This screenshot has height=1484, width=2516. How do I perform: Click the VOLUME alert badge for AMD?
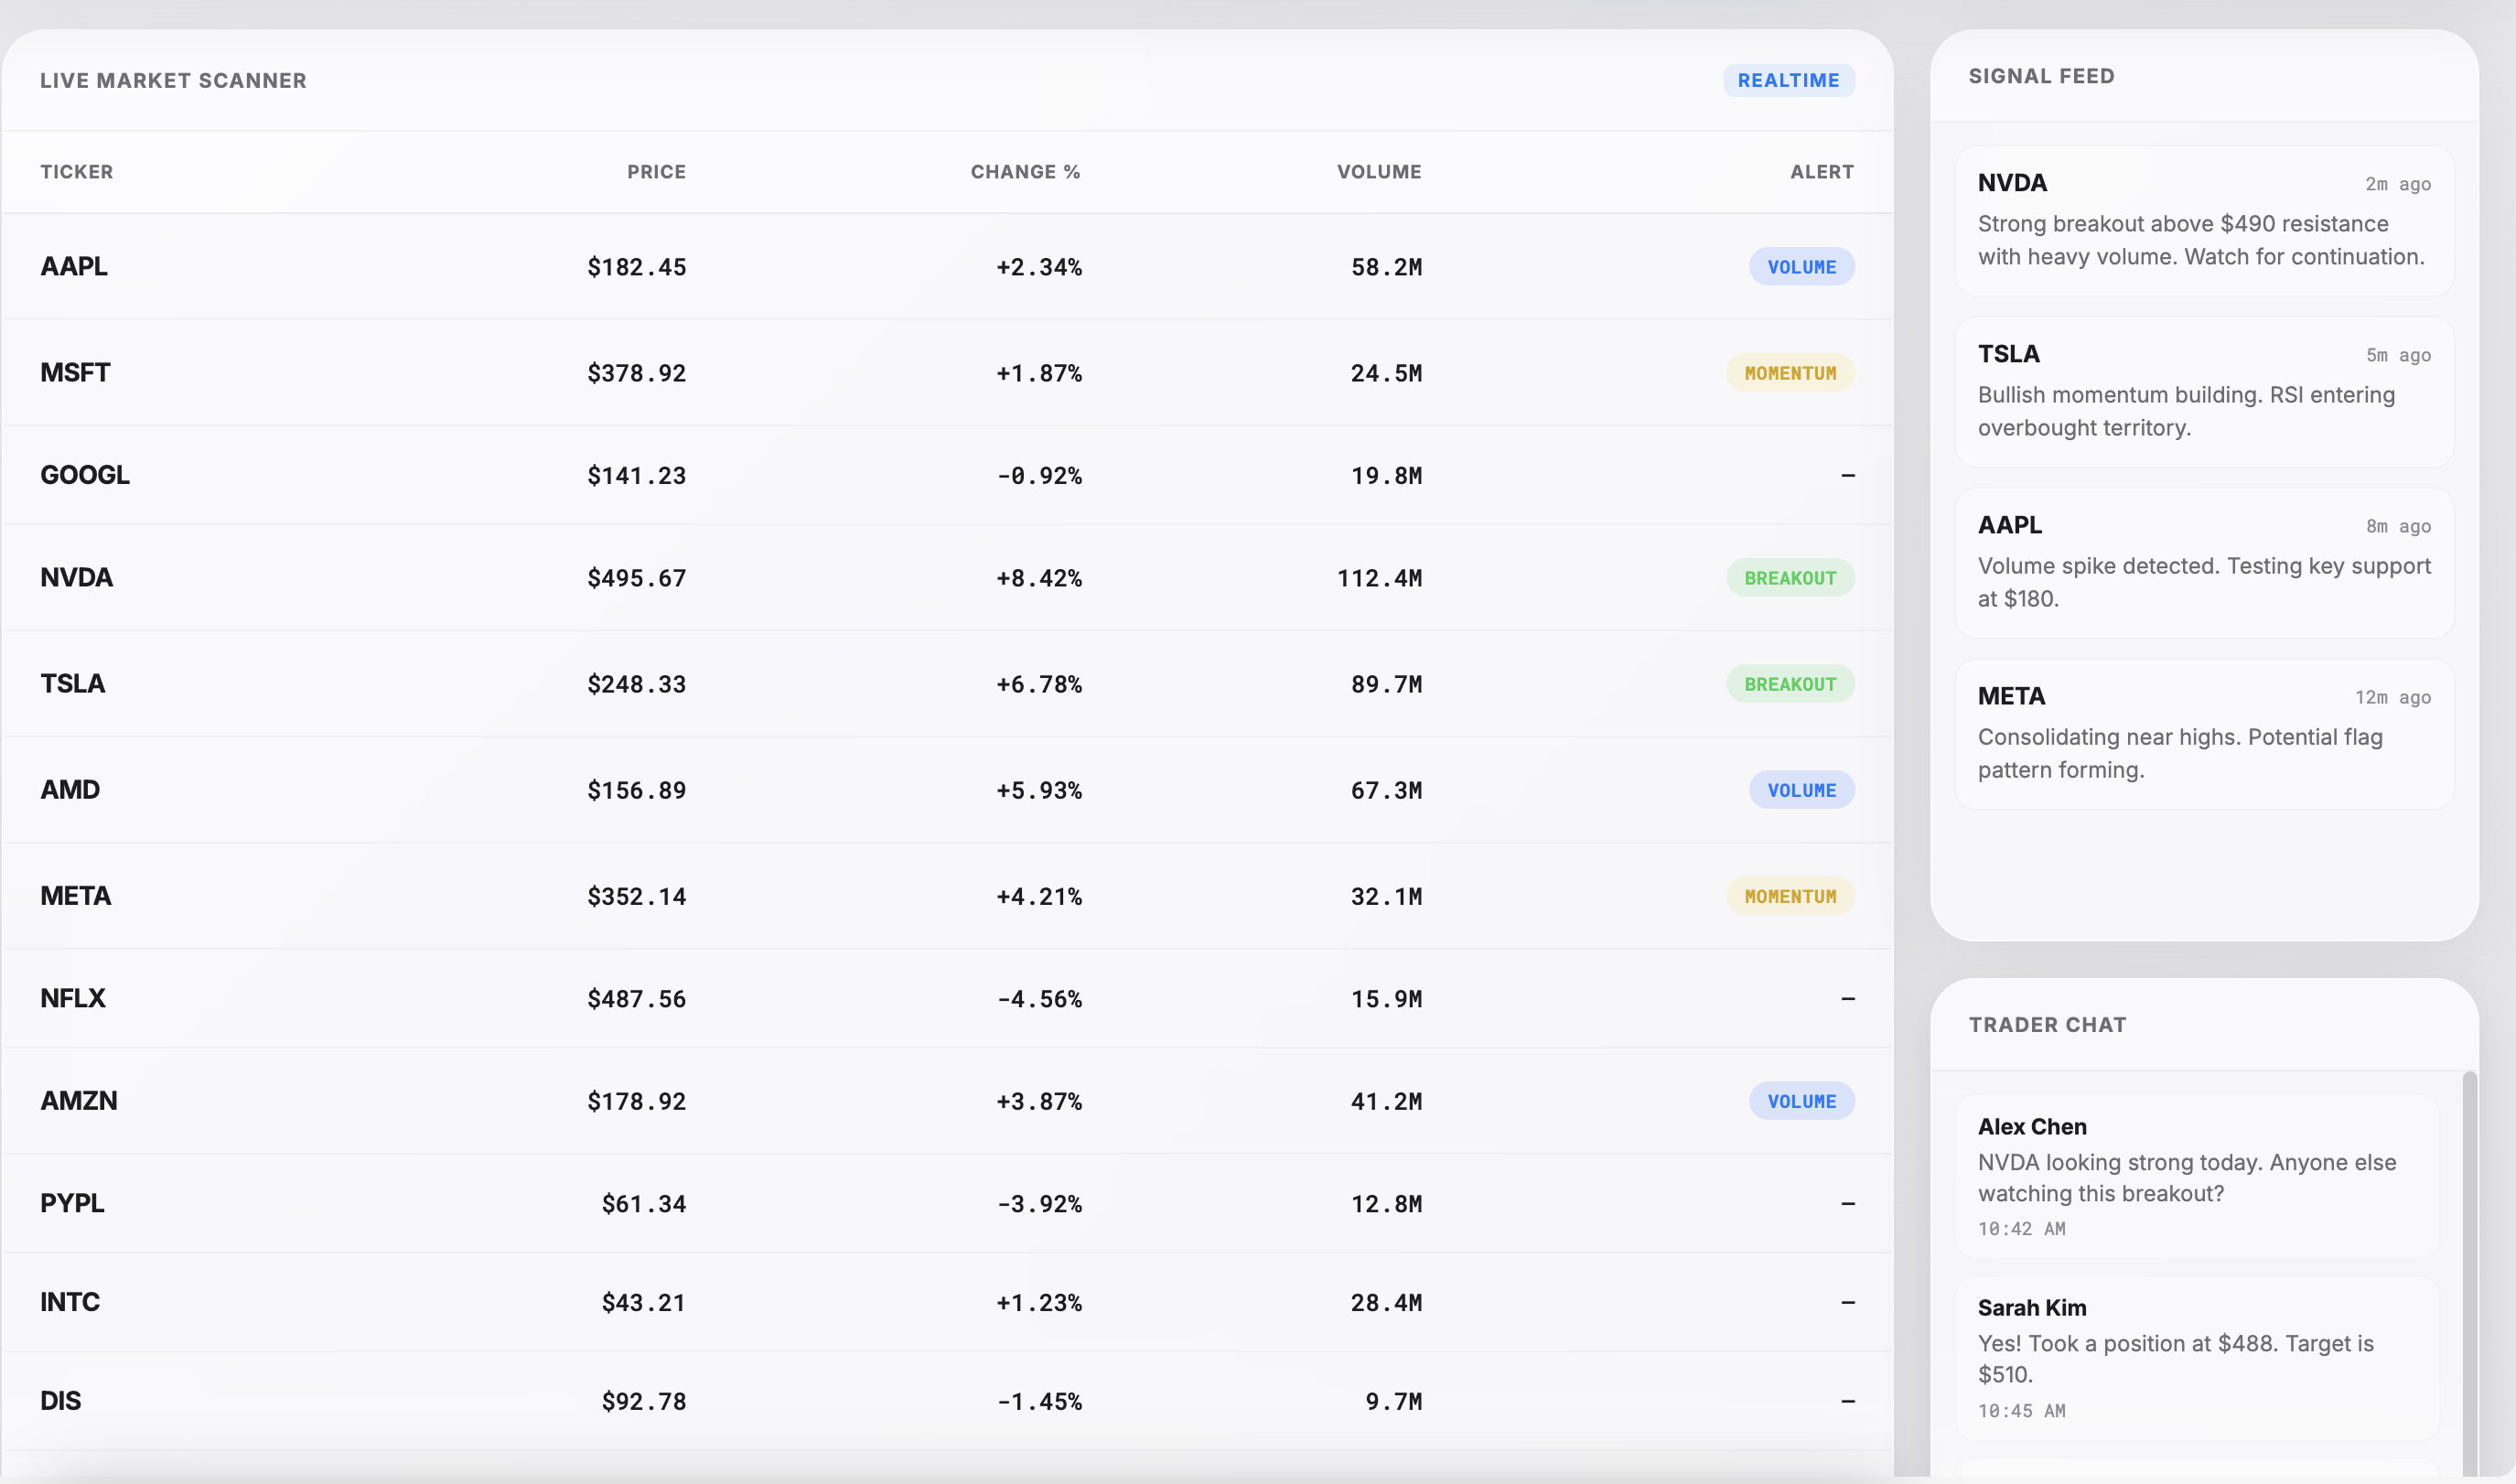(x=1801, y=790)
